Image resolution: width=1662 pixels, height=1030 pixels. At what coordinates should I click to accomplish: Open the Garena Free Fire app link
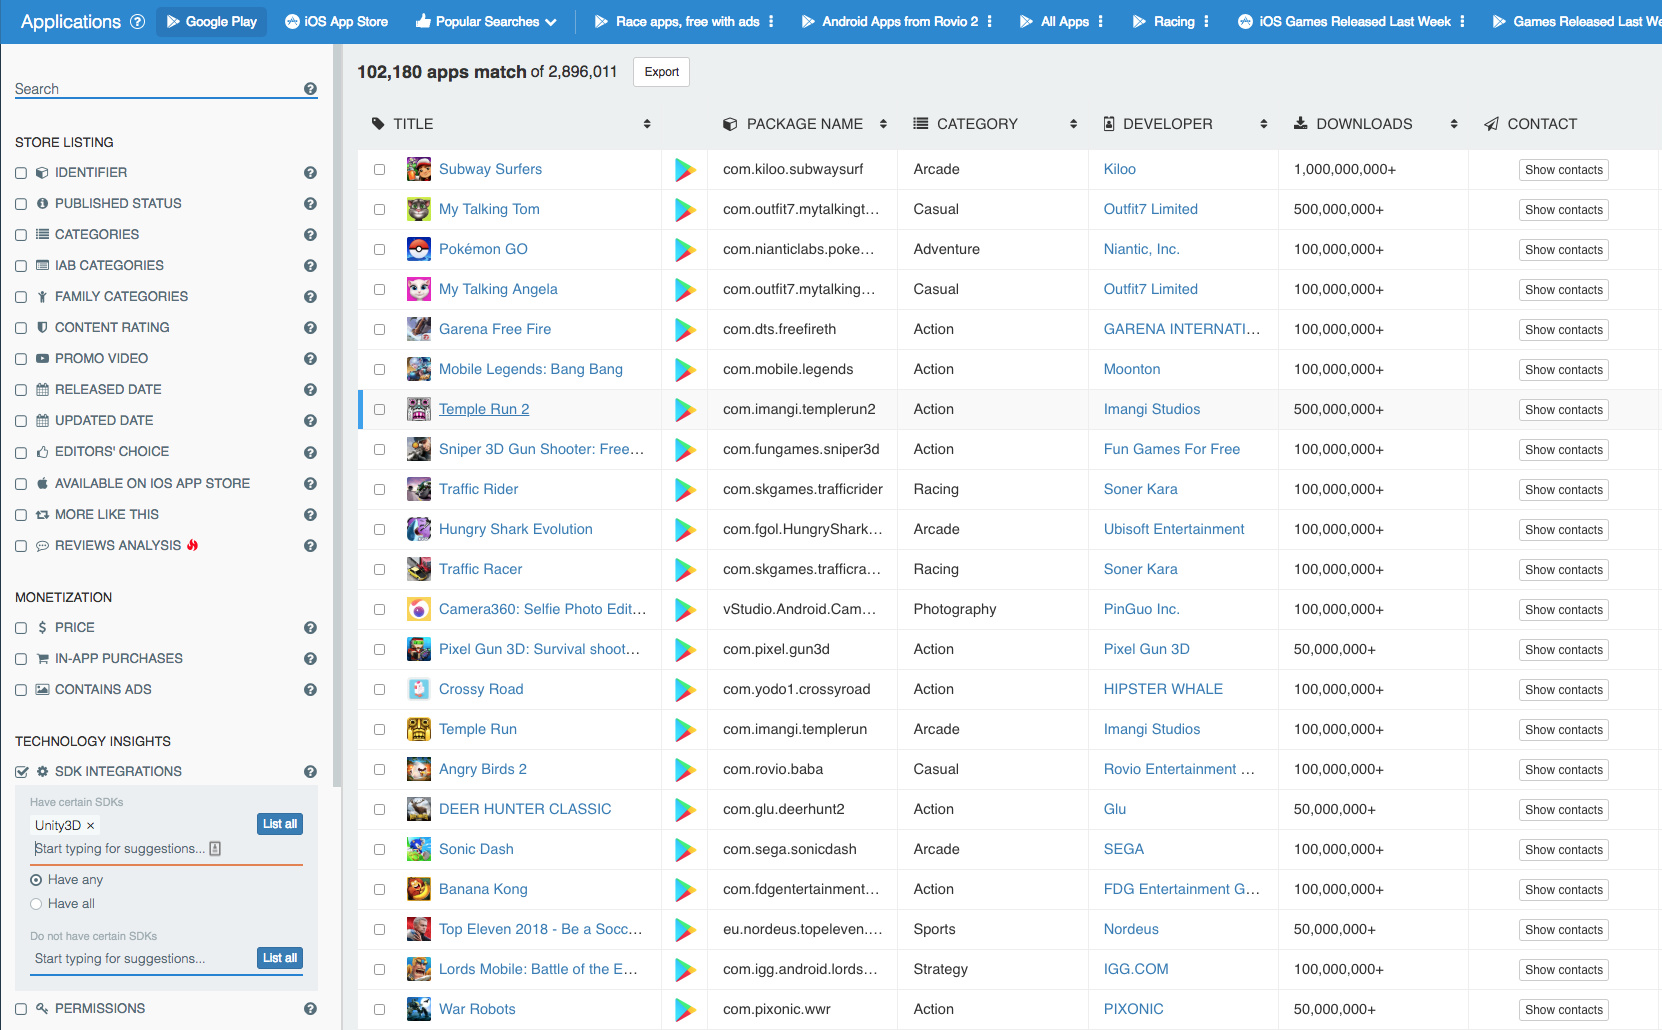click(495, 329)
